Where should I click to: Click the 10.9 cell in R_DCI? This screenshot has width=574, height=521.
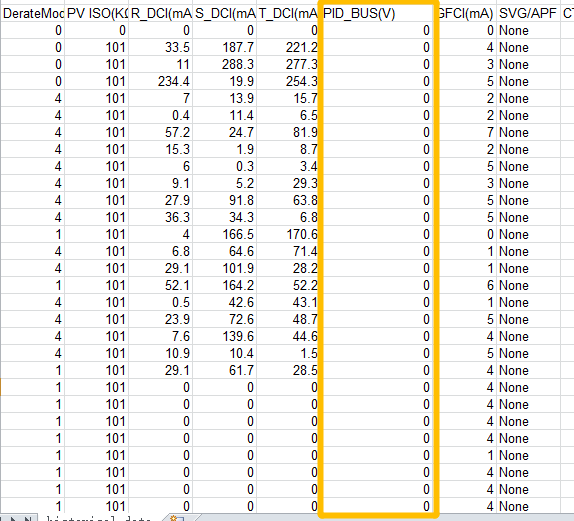(x=161, y=353)
